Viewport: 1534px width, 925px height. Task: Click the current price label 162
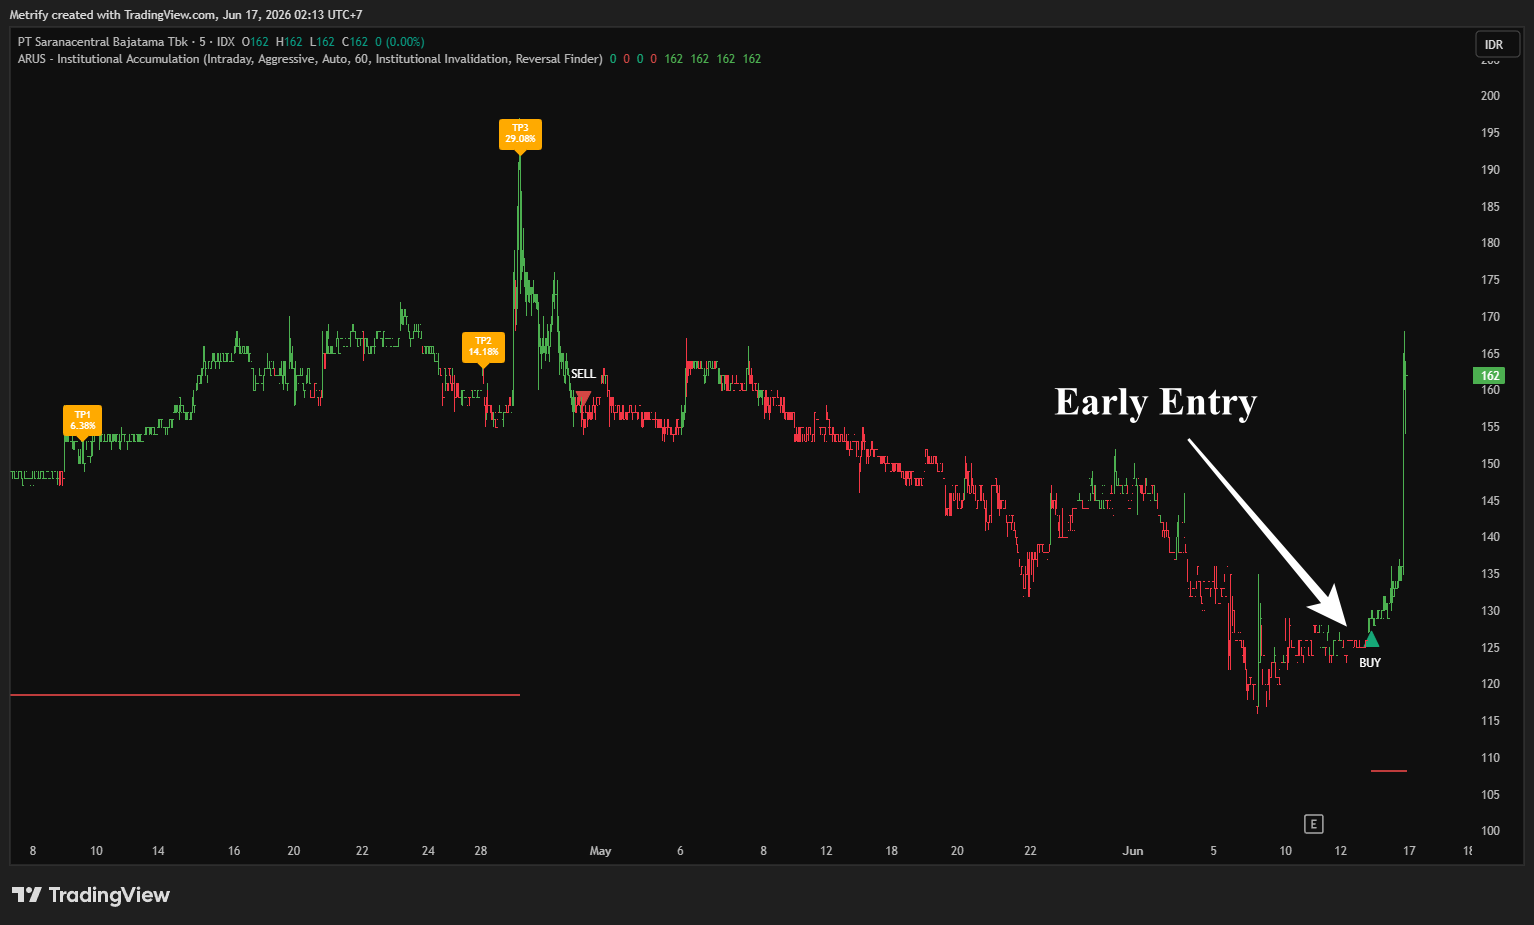[x=1489, y=376]
